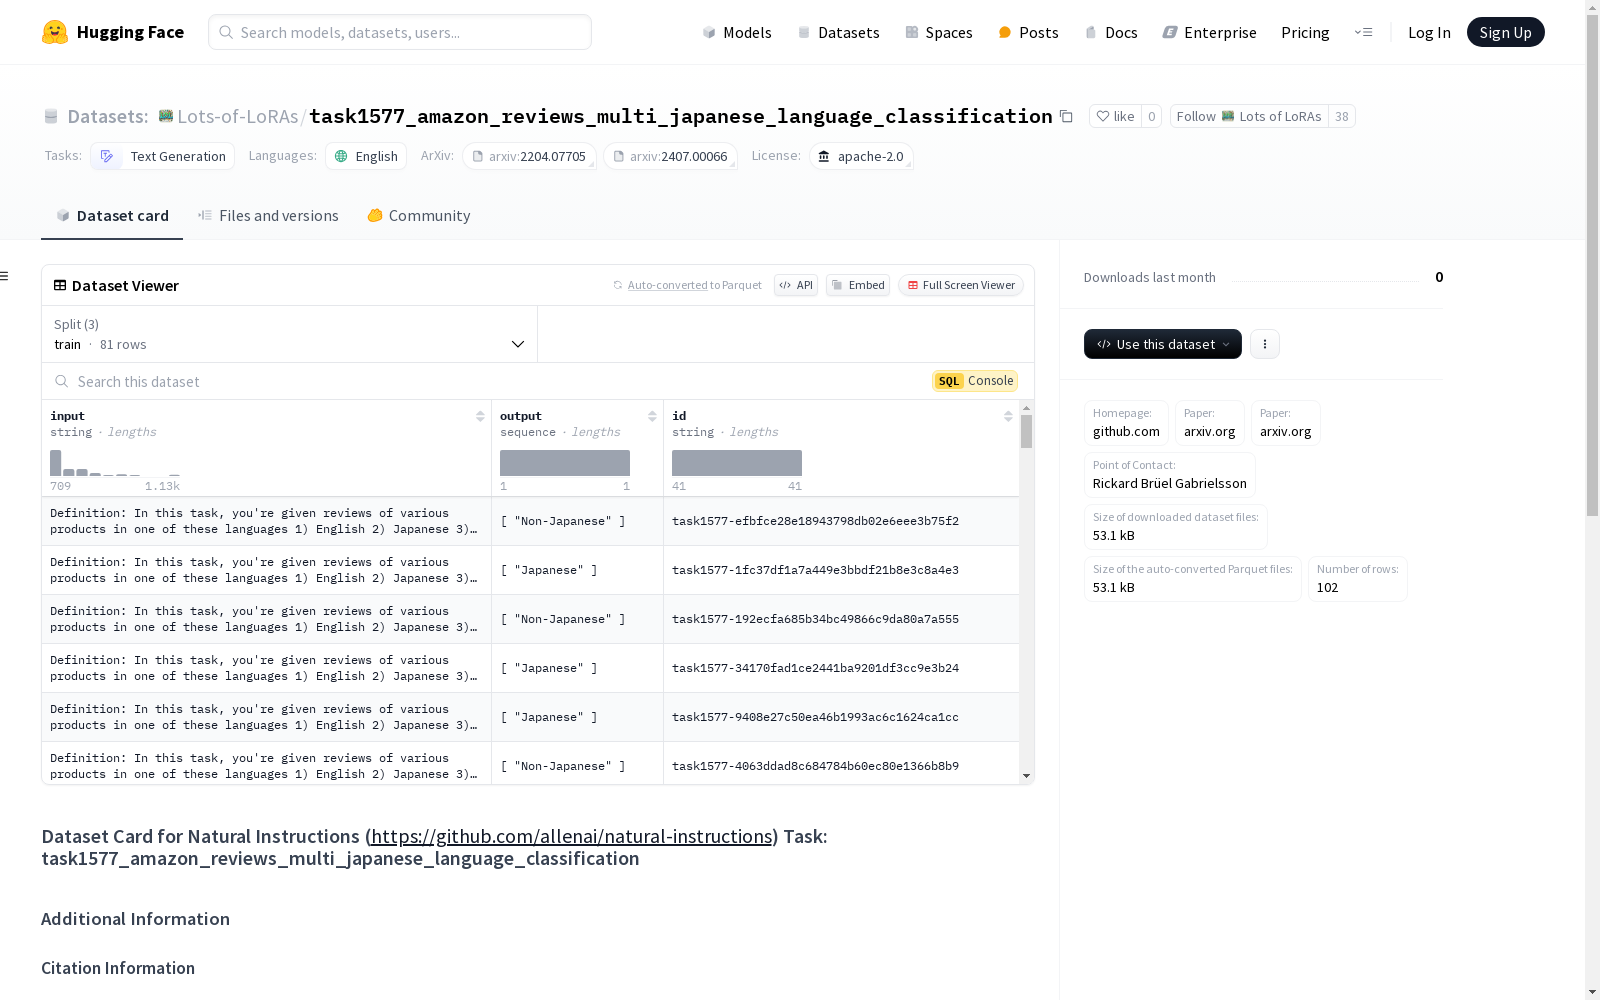Open the natural-instructions GitHub link
Image resolution: width=1600 pixels, height=1000 pixels.
pyautogui.click(x=572, y=837)
